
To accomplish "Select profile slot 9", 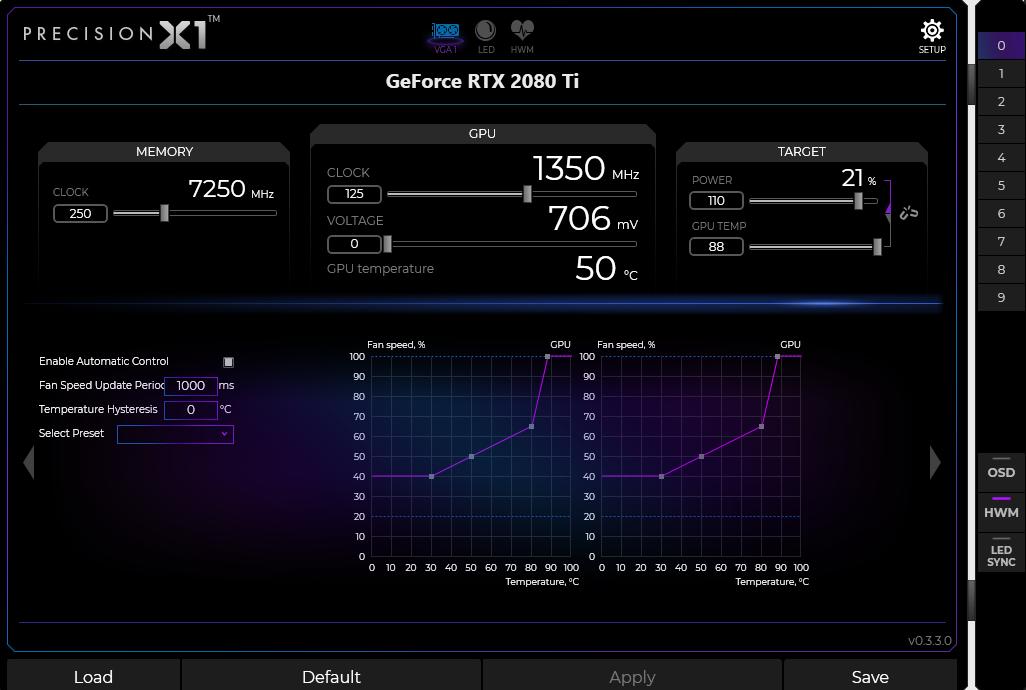I will [1001, 298].
